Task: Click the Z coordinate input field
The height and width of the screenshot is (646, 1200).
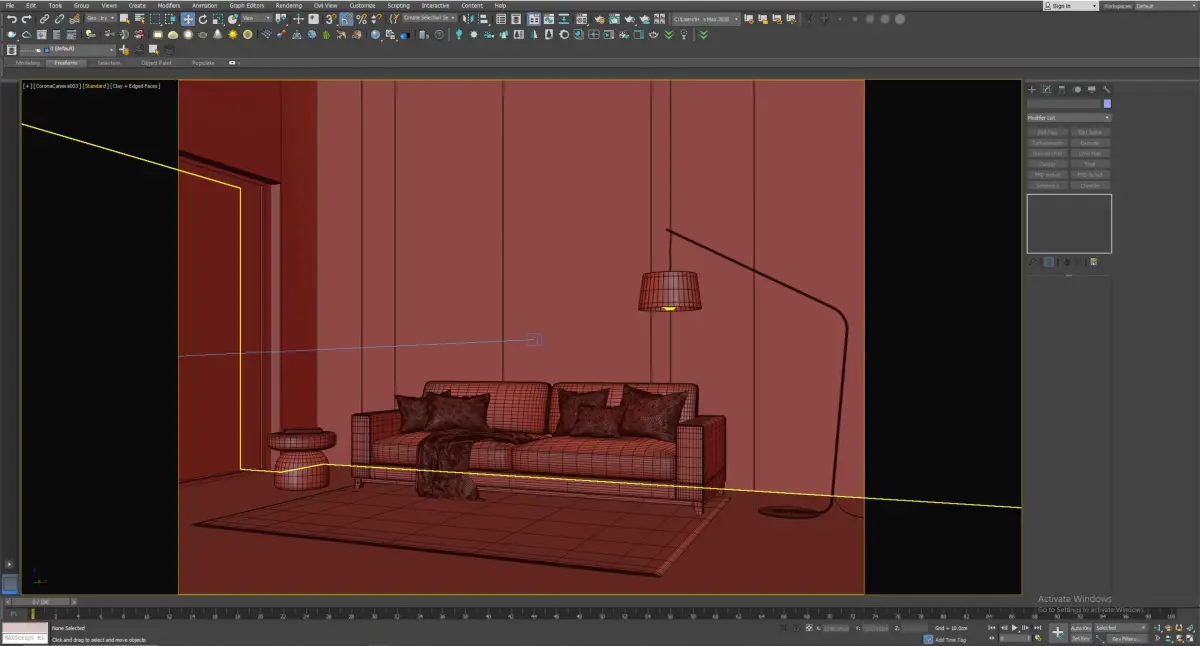Action: pyautogui.click(x=915, y=628)
